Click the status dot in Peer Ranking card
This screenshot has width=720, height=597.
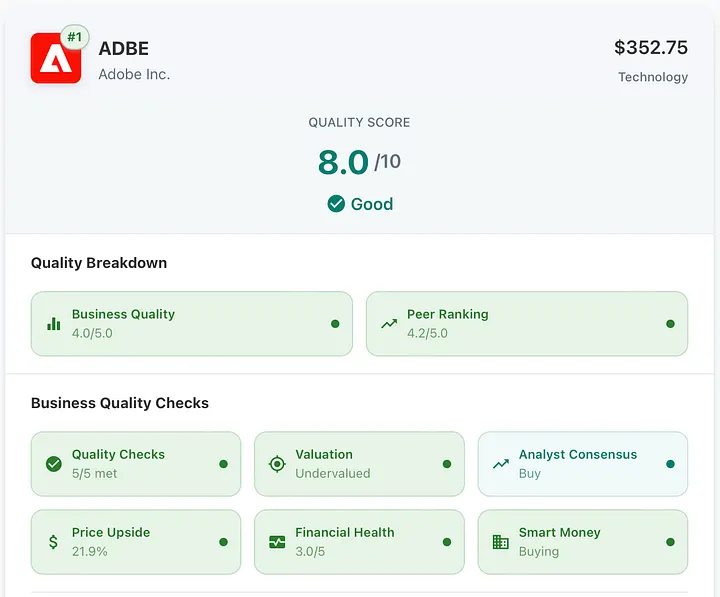coord(670,324)
